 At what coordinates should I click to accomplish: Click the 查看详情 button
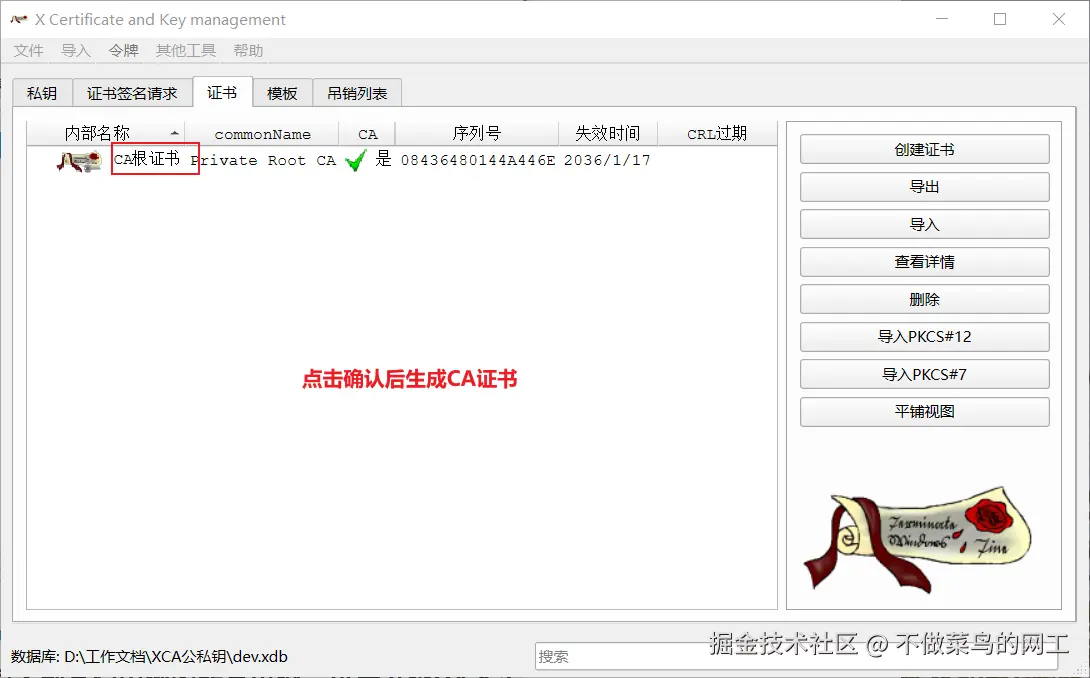923,261
